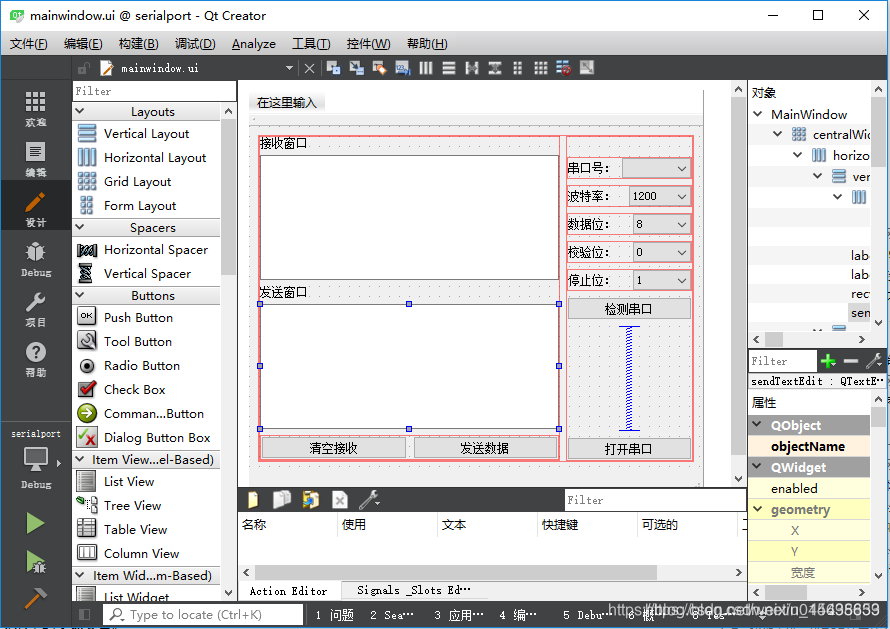This screenshot has width=890, height=629.
Task: Open the 工具(T) menu
Action: [311, 44]
